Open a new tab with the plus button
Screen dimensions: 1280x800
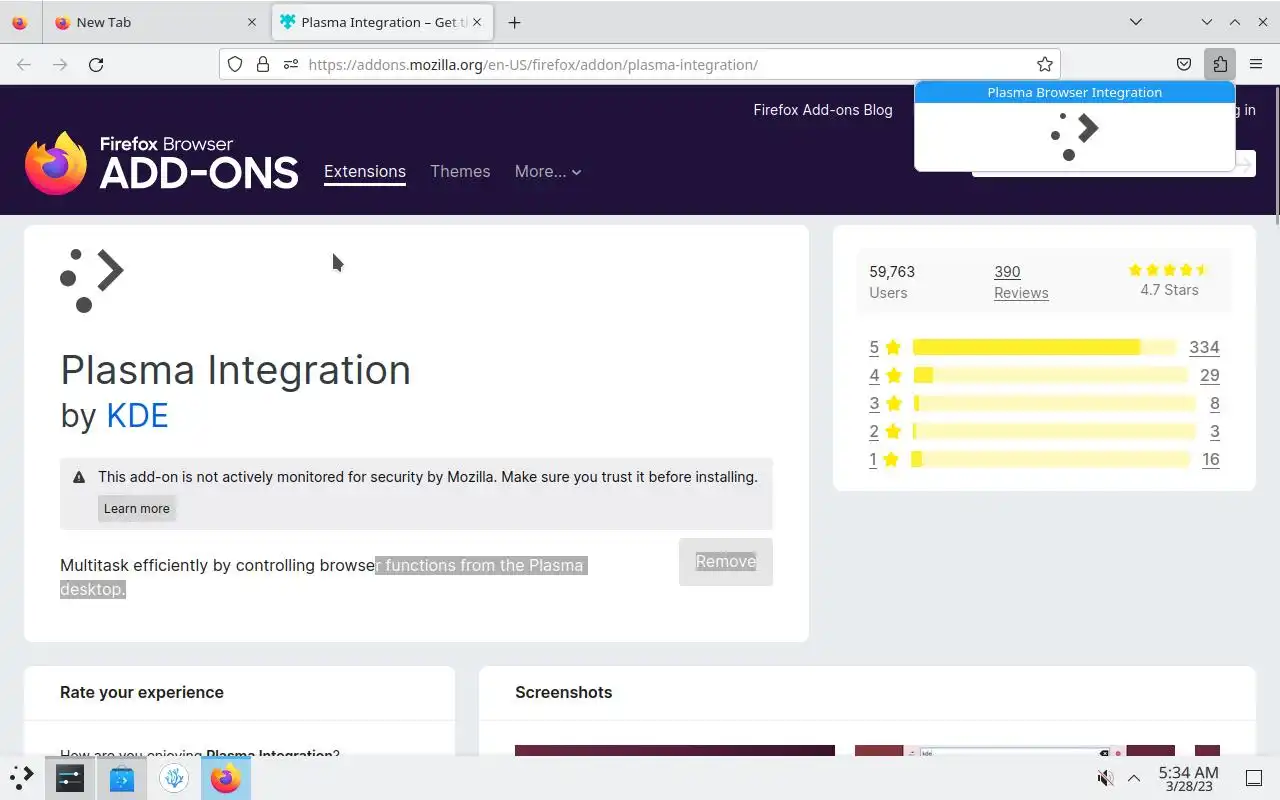[x=514, y=22]
